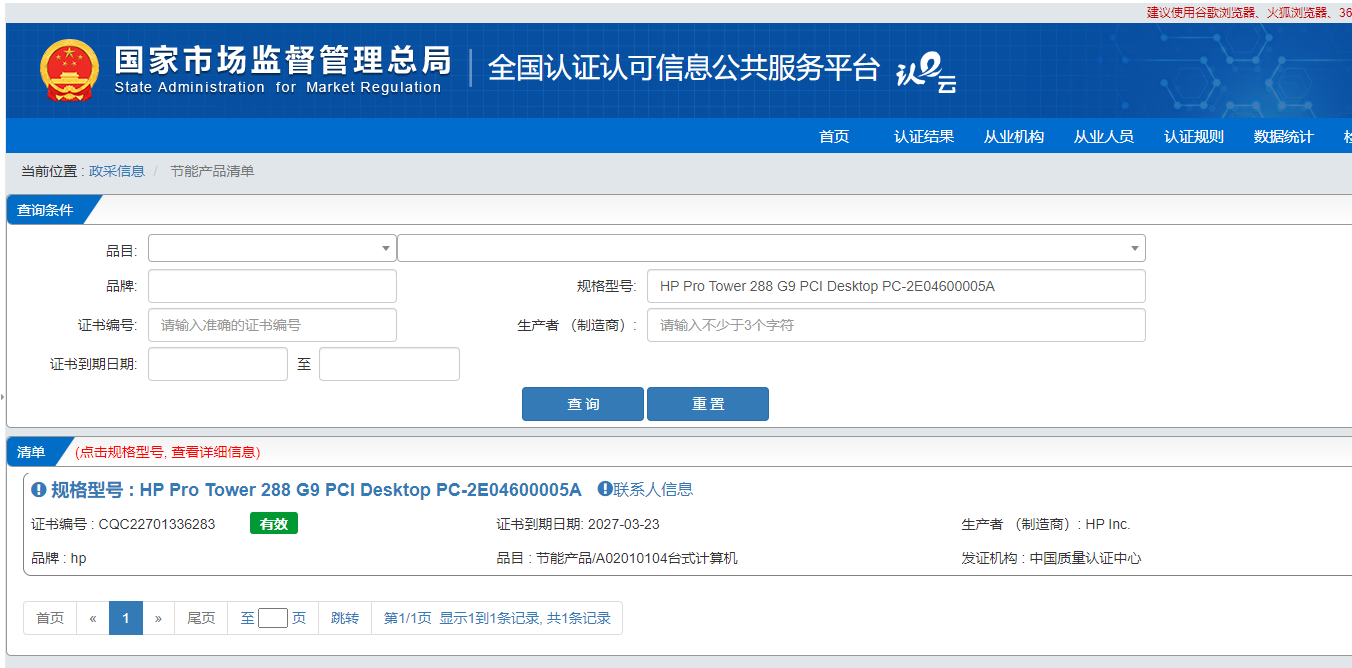Click the 节能产品清单 breadcrumb text
Image resolution: width=1352 pixels, height=668 pixels.
pos(212,171)
